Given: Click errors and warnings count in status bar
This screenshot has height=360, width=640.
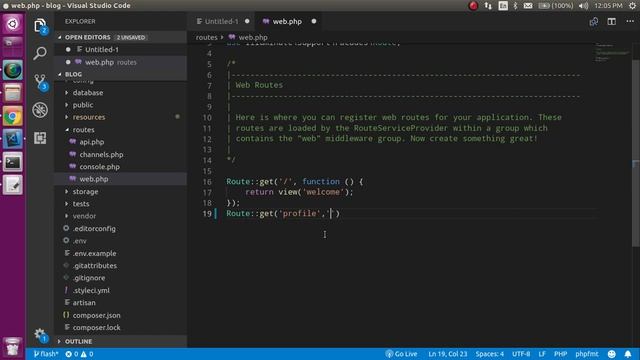Looking at the screenshot, I should tap(79, 354).
